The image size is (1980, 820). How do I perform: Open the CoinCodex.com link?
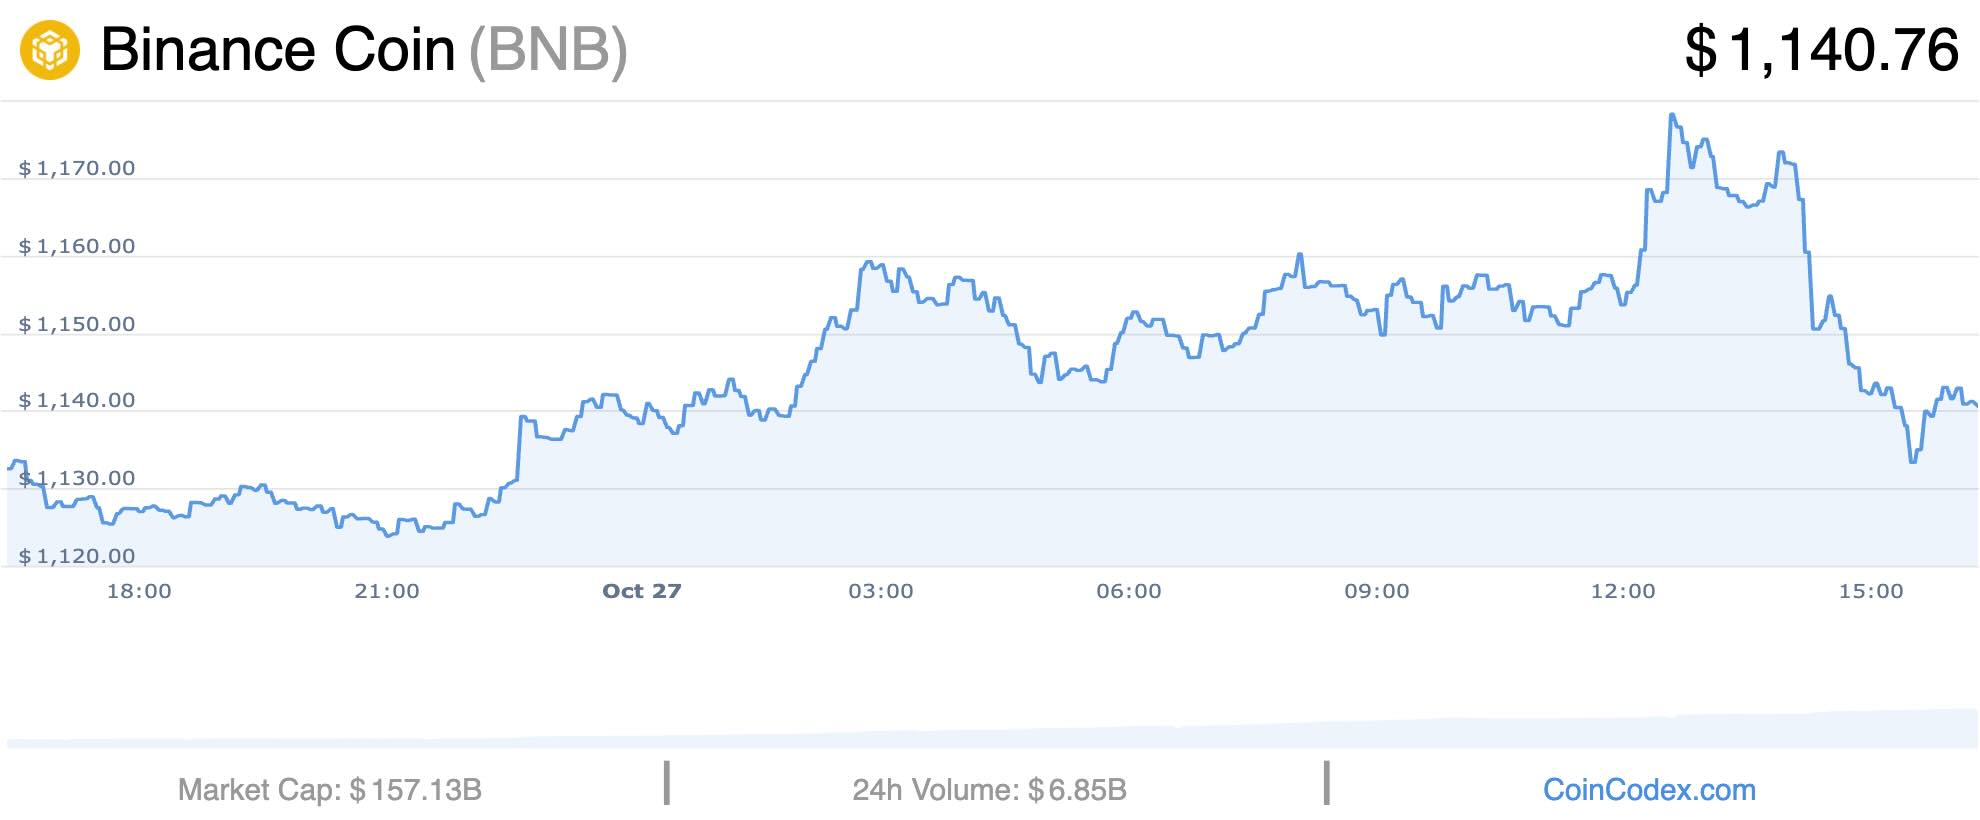coord(1649,790)
